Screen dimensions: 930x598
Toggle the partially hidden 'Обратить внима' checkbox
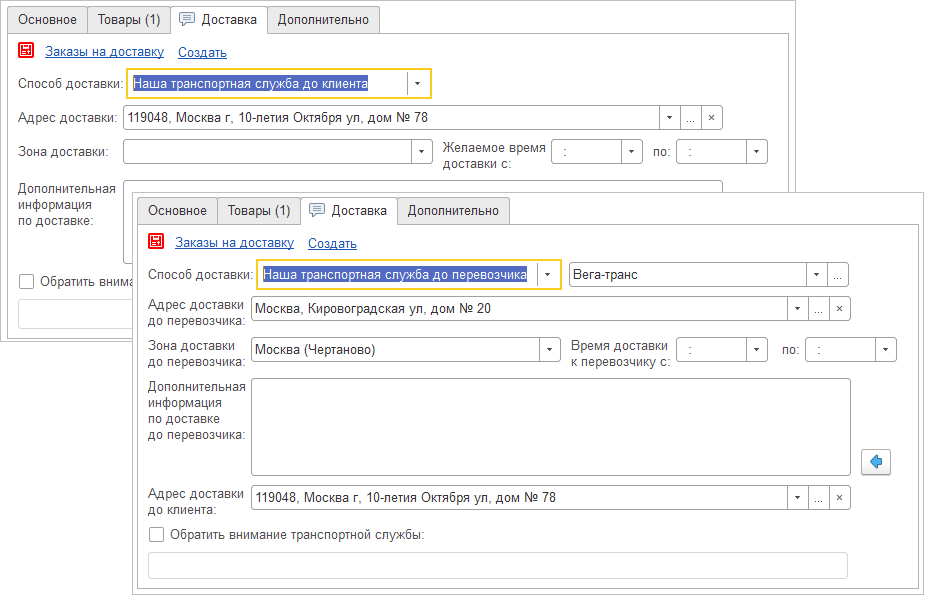tap(27, 282)
